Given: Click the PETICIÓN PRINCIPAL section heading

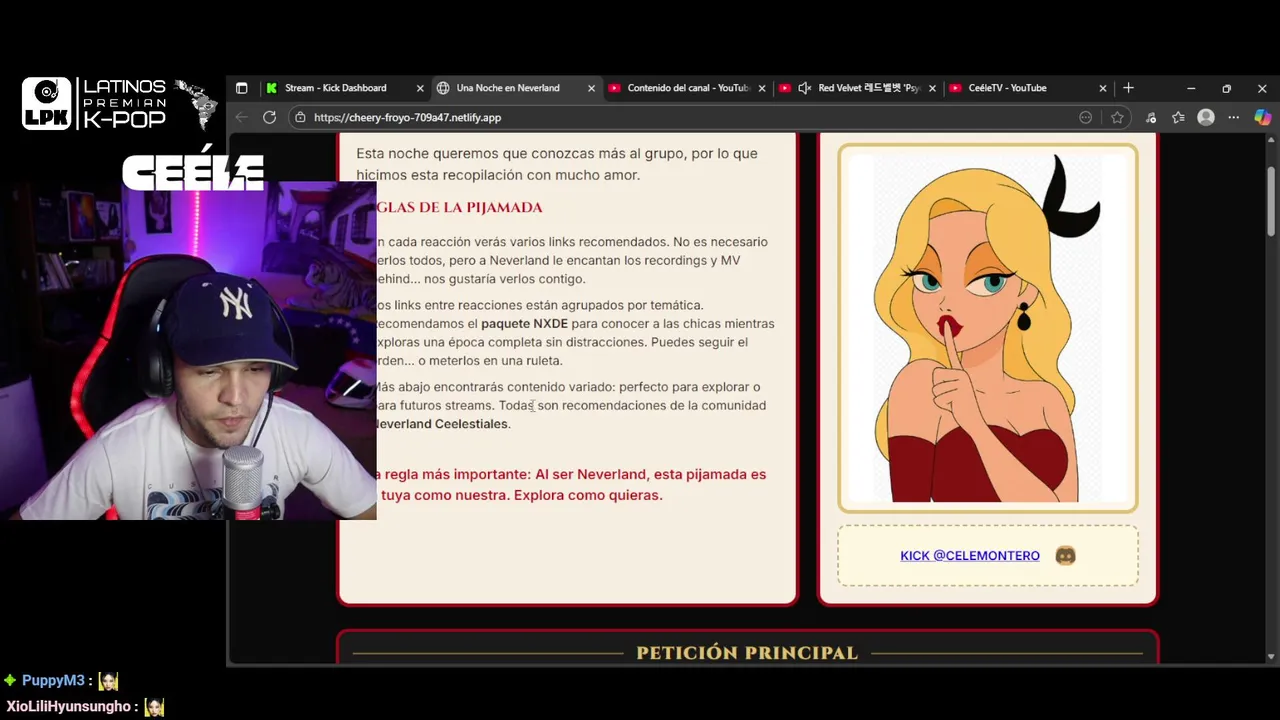Looking at the screenshot, I should pos(747,653).
